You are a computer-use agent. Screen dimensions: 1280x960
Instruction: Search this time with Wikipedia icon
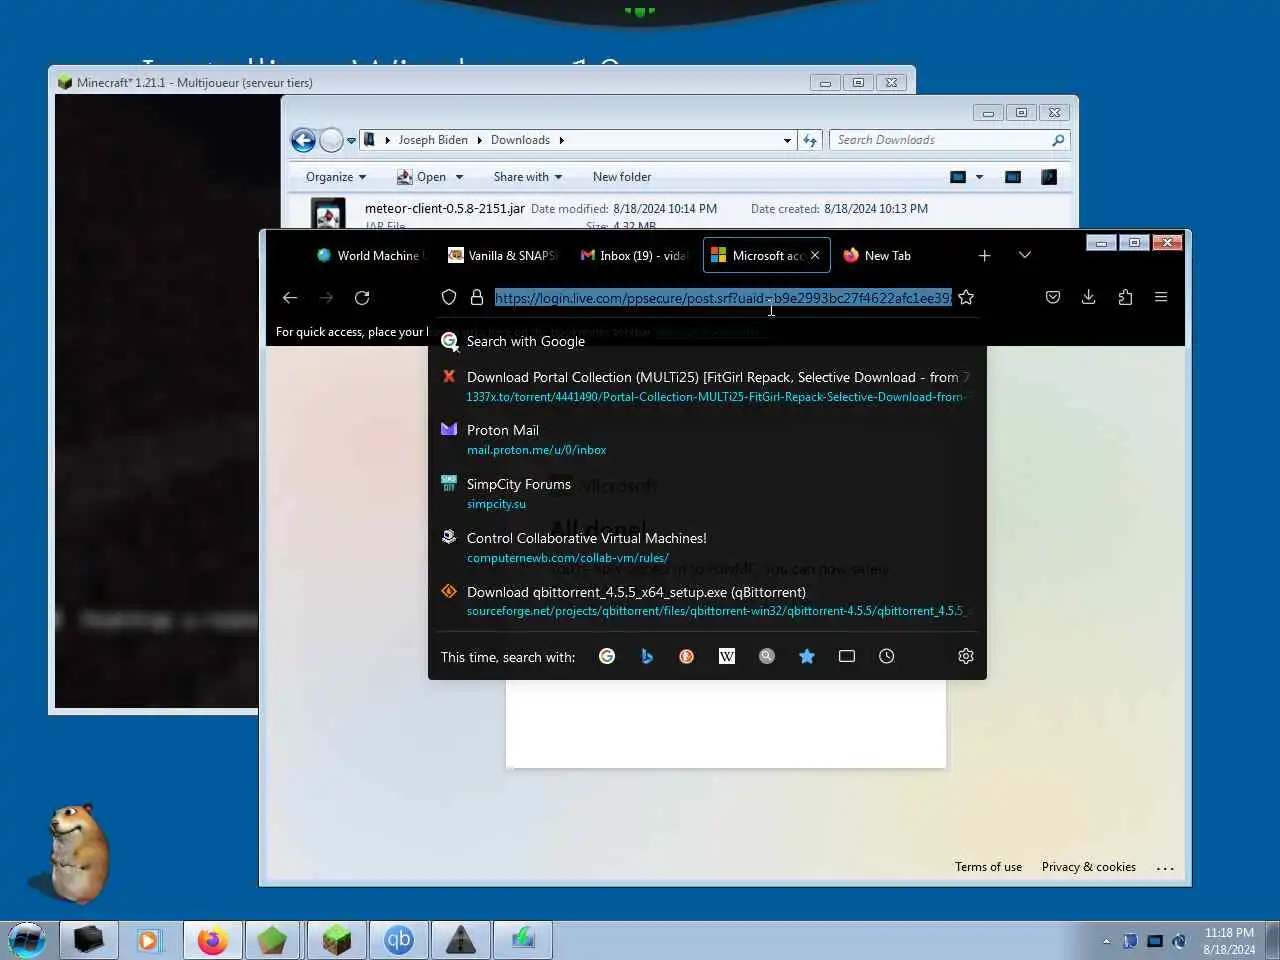[727, 656]
